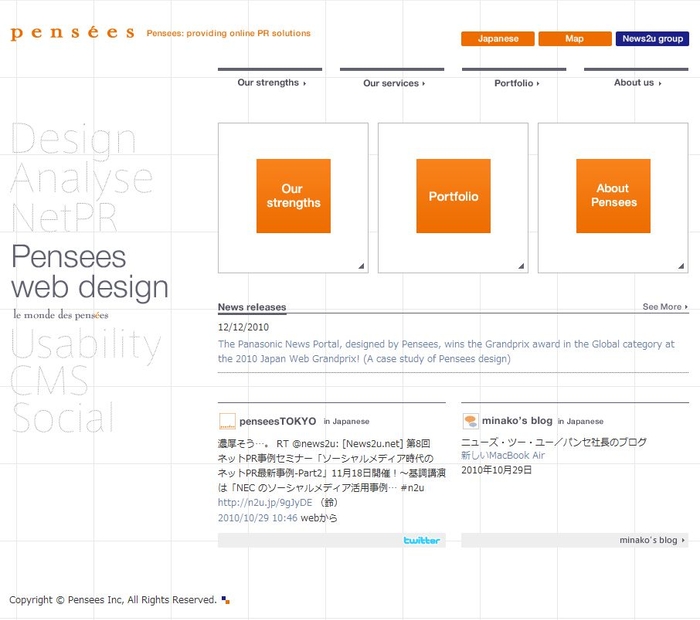Click the Pensees logo in header
This screenshot has width=700, height=620.
72,33
